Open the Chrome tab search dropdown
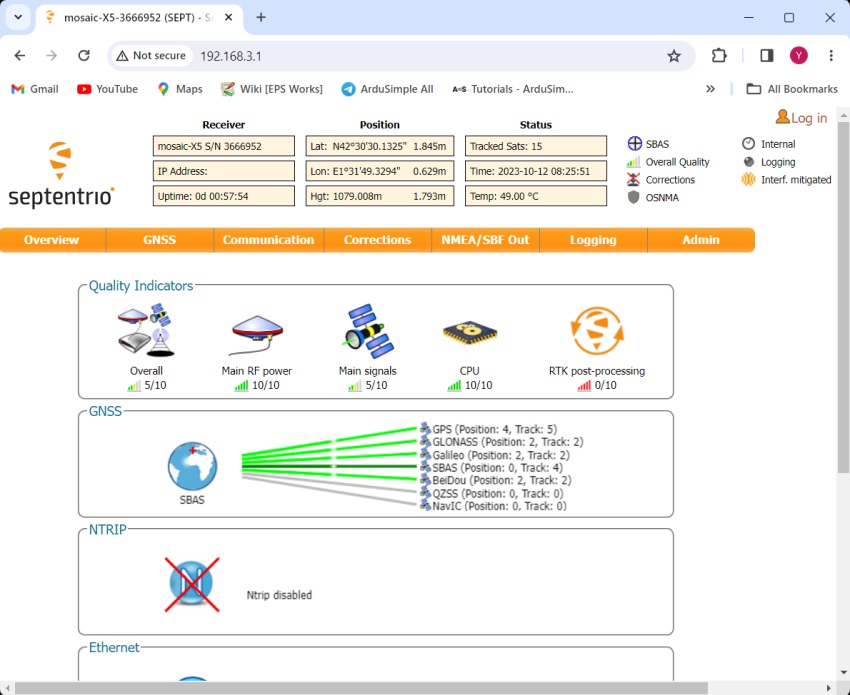The width and height of the screenshot is (850, 695). coord(18,17)
